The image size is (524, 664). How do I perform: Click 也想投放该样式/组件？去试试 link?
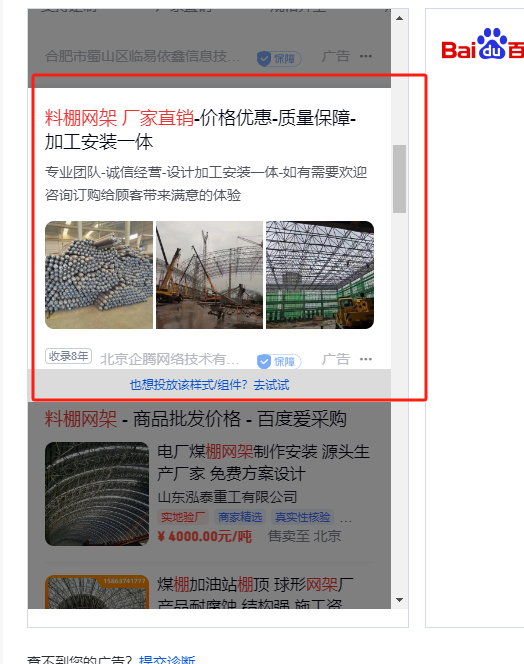point(209,385)
